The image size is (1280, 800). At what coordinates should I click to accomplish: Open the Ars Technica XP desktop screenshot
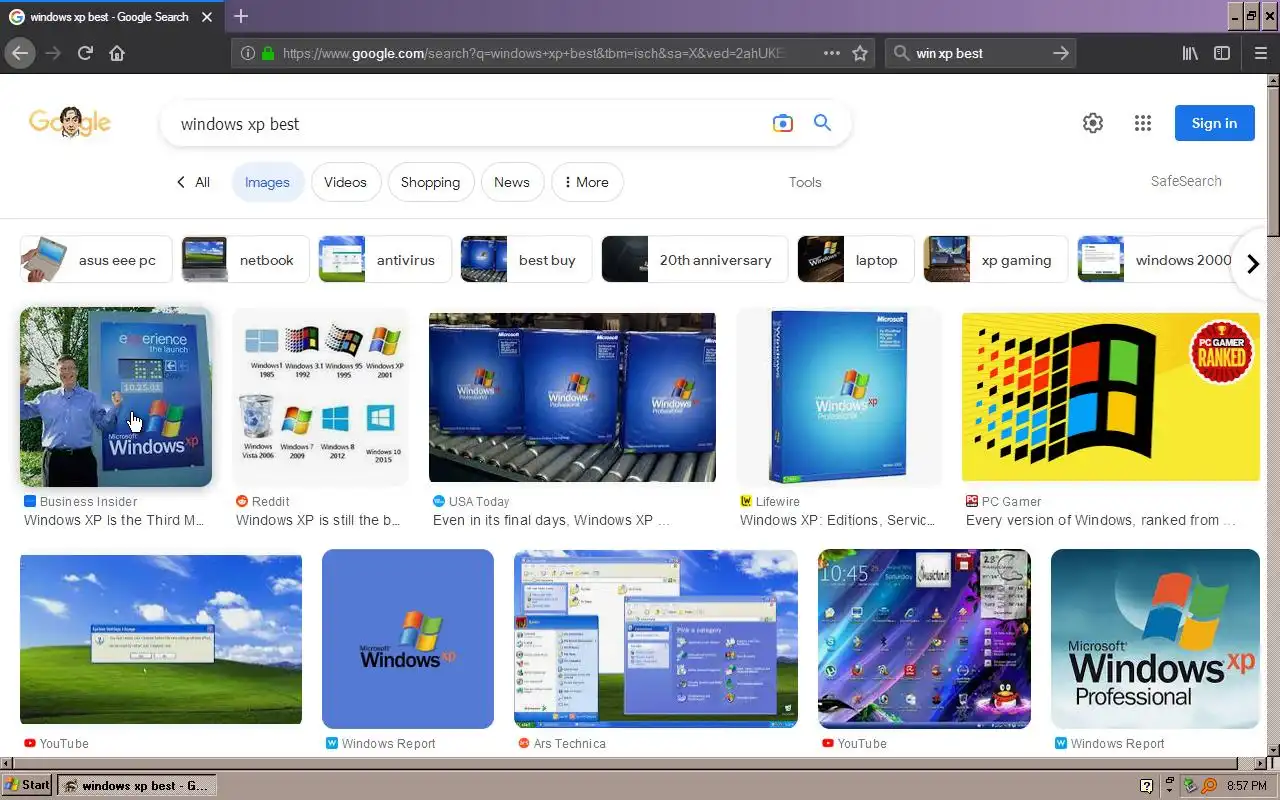656,639
